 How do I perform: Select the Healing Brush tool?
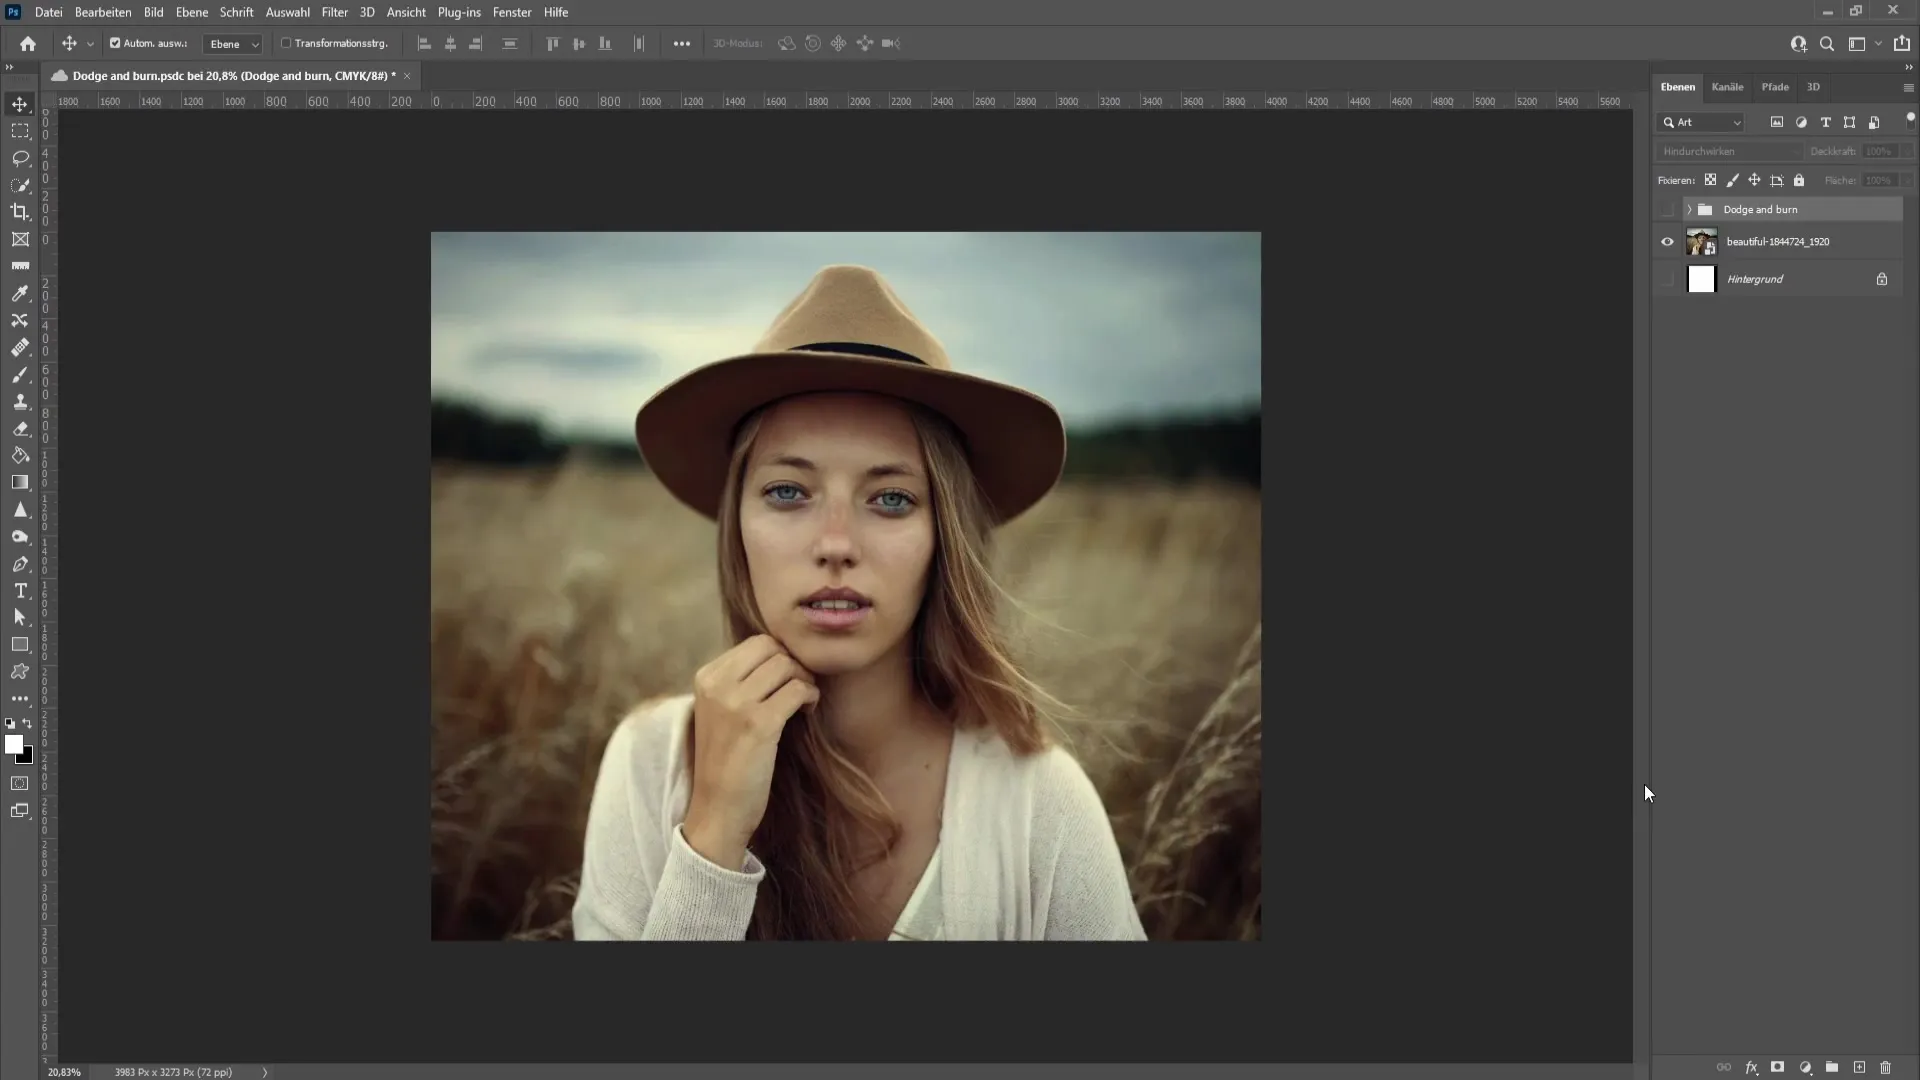pyautogui.click(x=20, y=347)
